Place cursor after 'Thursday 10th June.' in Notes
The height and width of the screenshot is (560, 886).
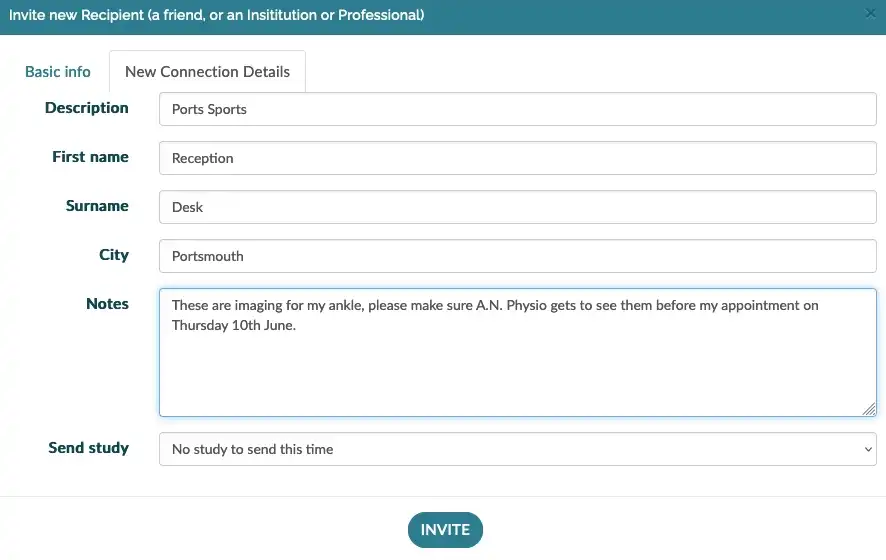pos(298,326)
